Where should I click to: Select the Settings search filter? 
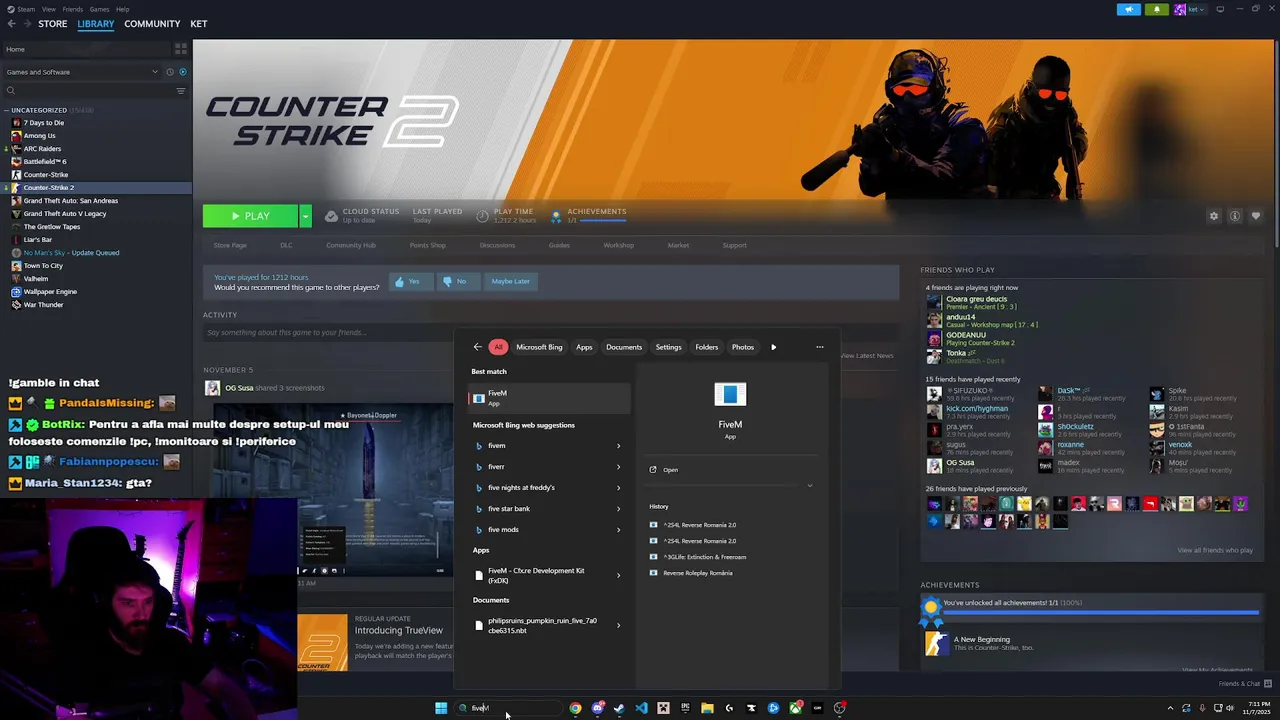pos(668,347)
